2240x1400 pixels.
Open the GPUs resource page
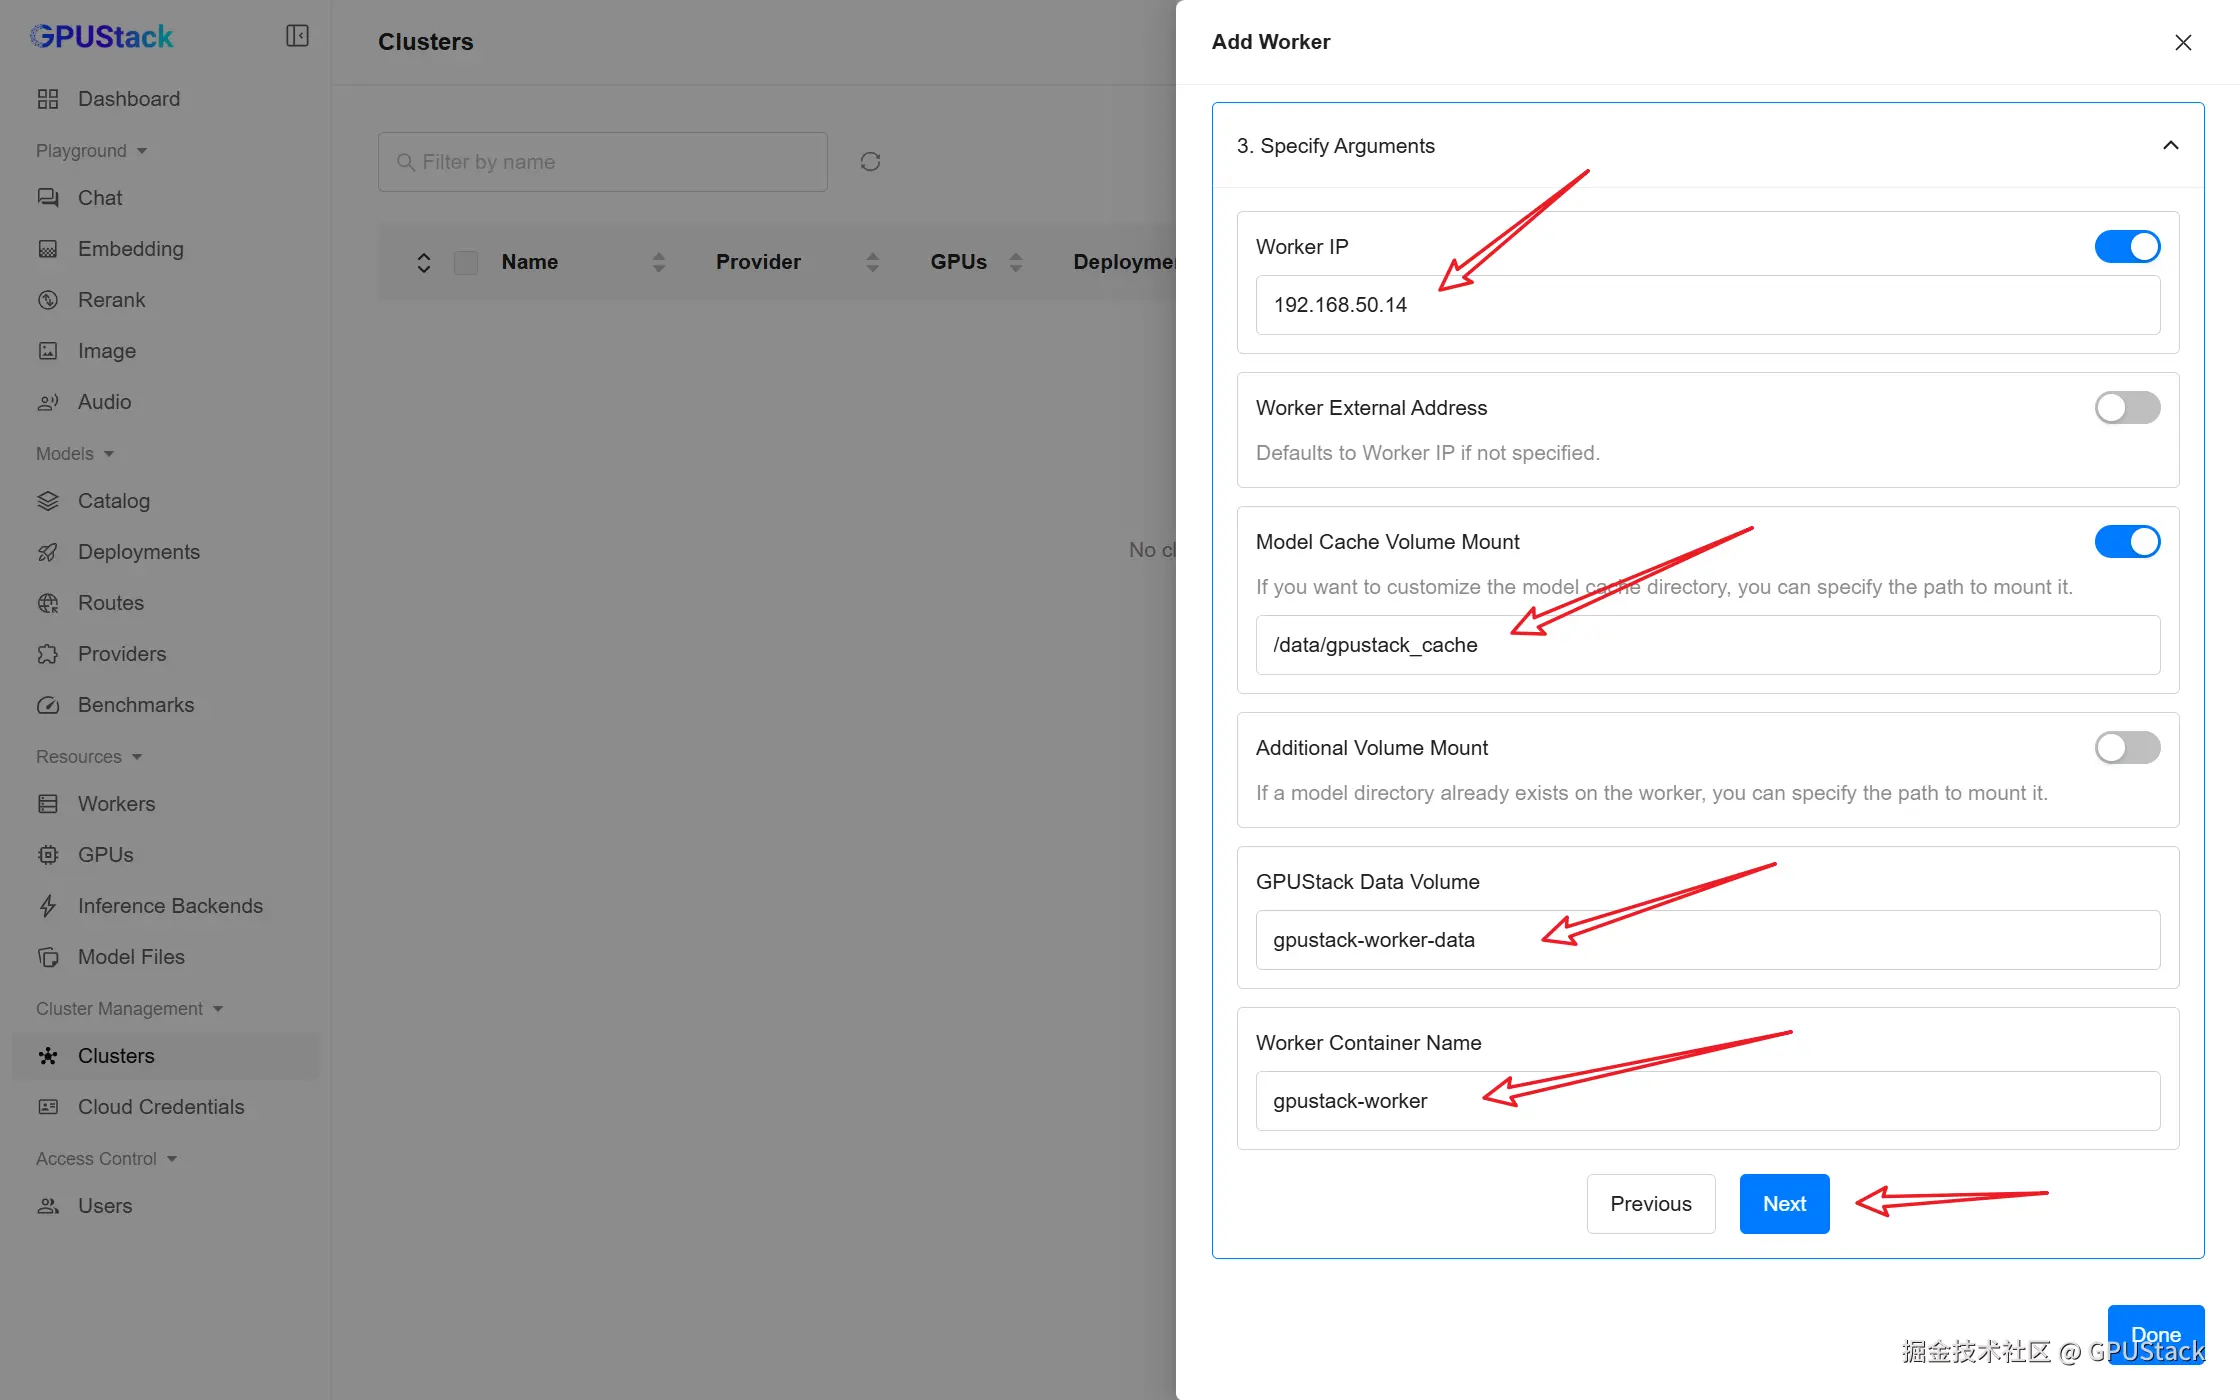click(x=105, y=855)
